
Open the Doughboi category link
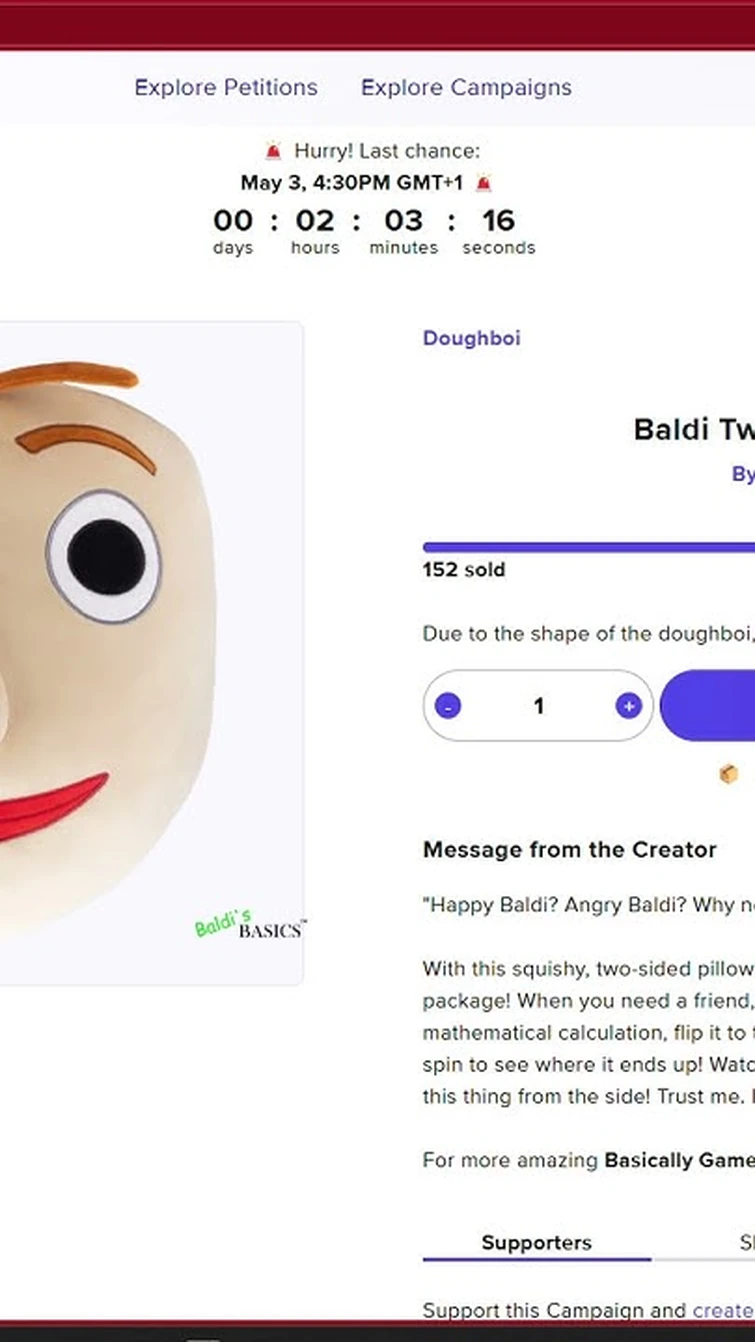click(471, 338)
